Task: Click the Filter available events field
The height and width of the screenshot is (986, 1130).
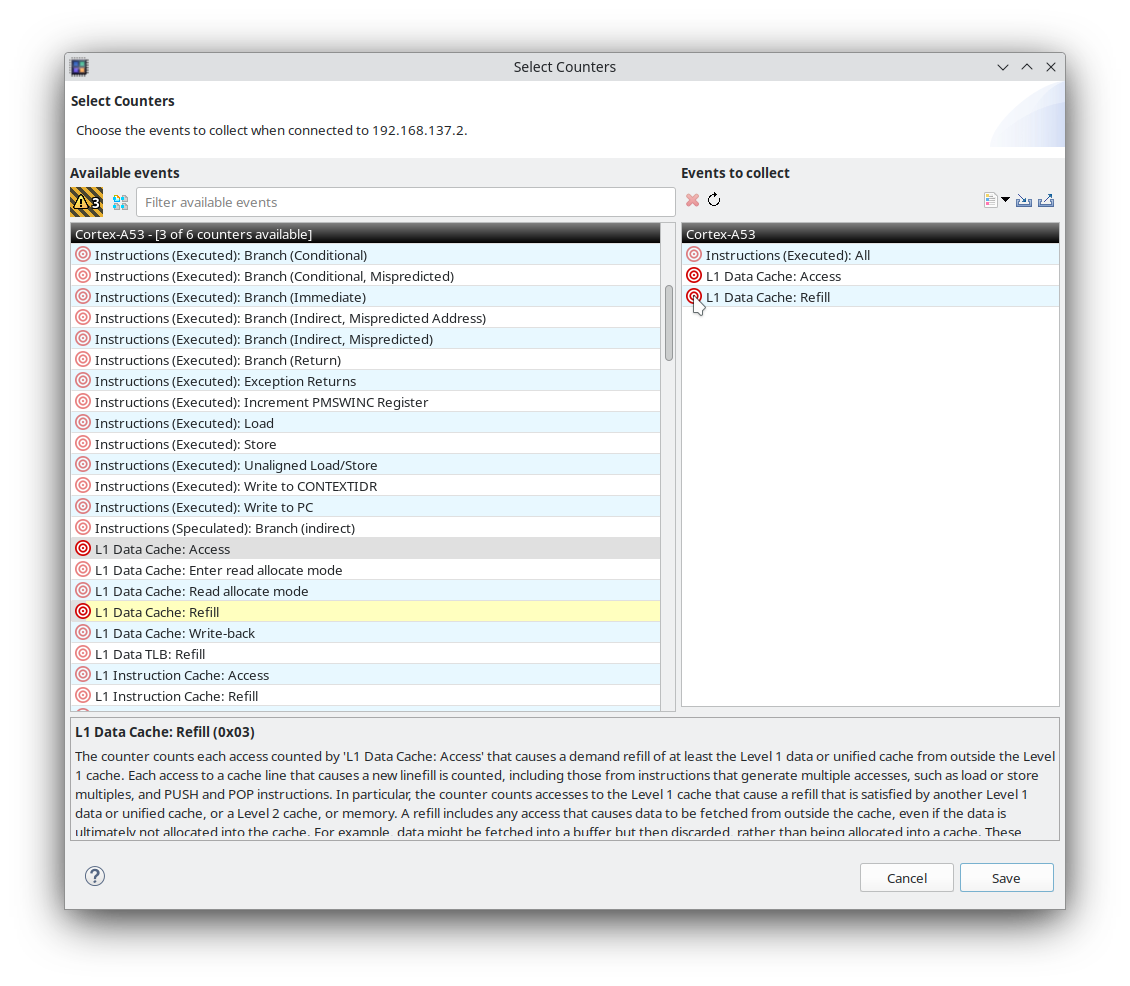Action: pyautogui.click(x=406, y=201)
